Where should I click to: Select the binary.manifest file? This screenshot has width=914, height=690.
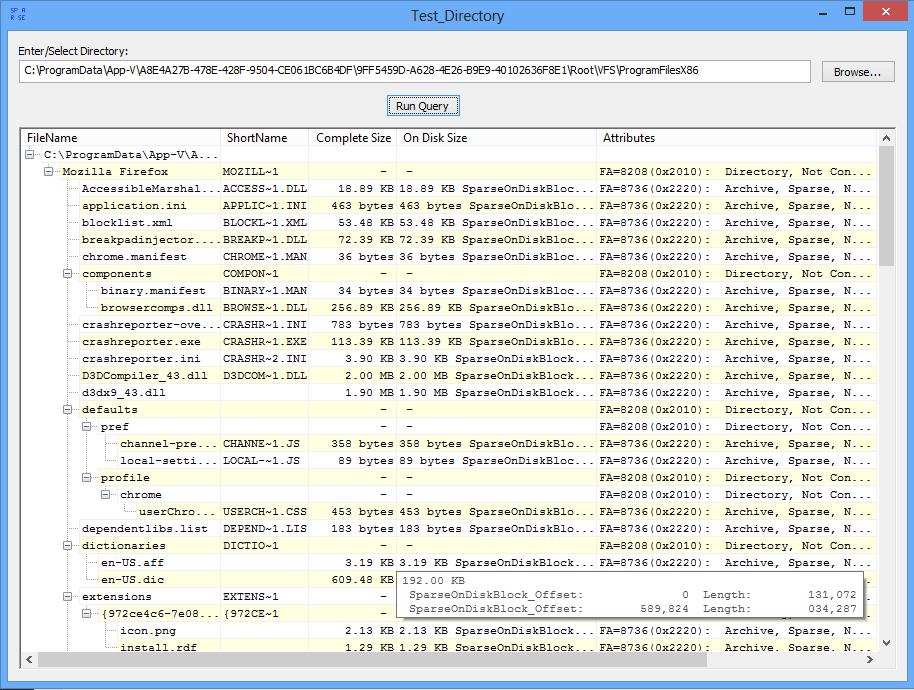[153, 290]
